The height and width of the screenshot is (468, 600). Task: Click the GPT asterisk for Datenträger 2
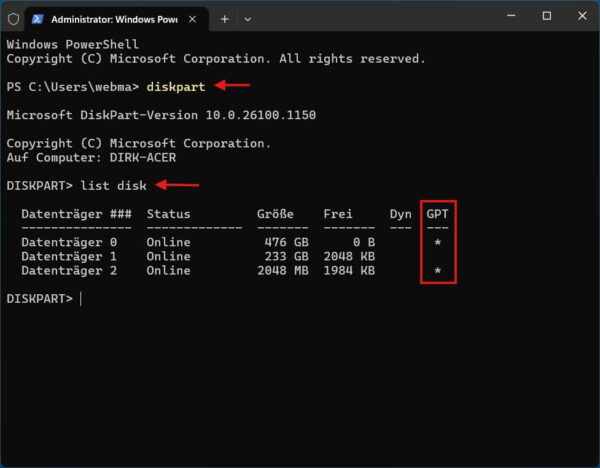pyautogui.click(x=438, y=271)
